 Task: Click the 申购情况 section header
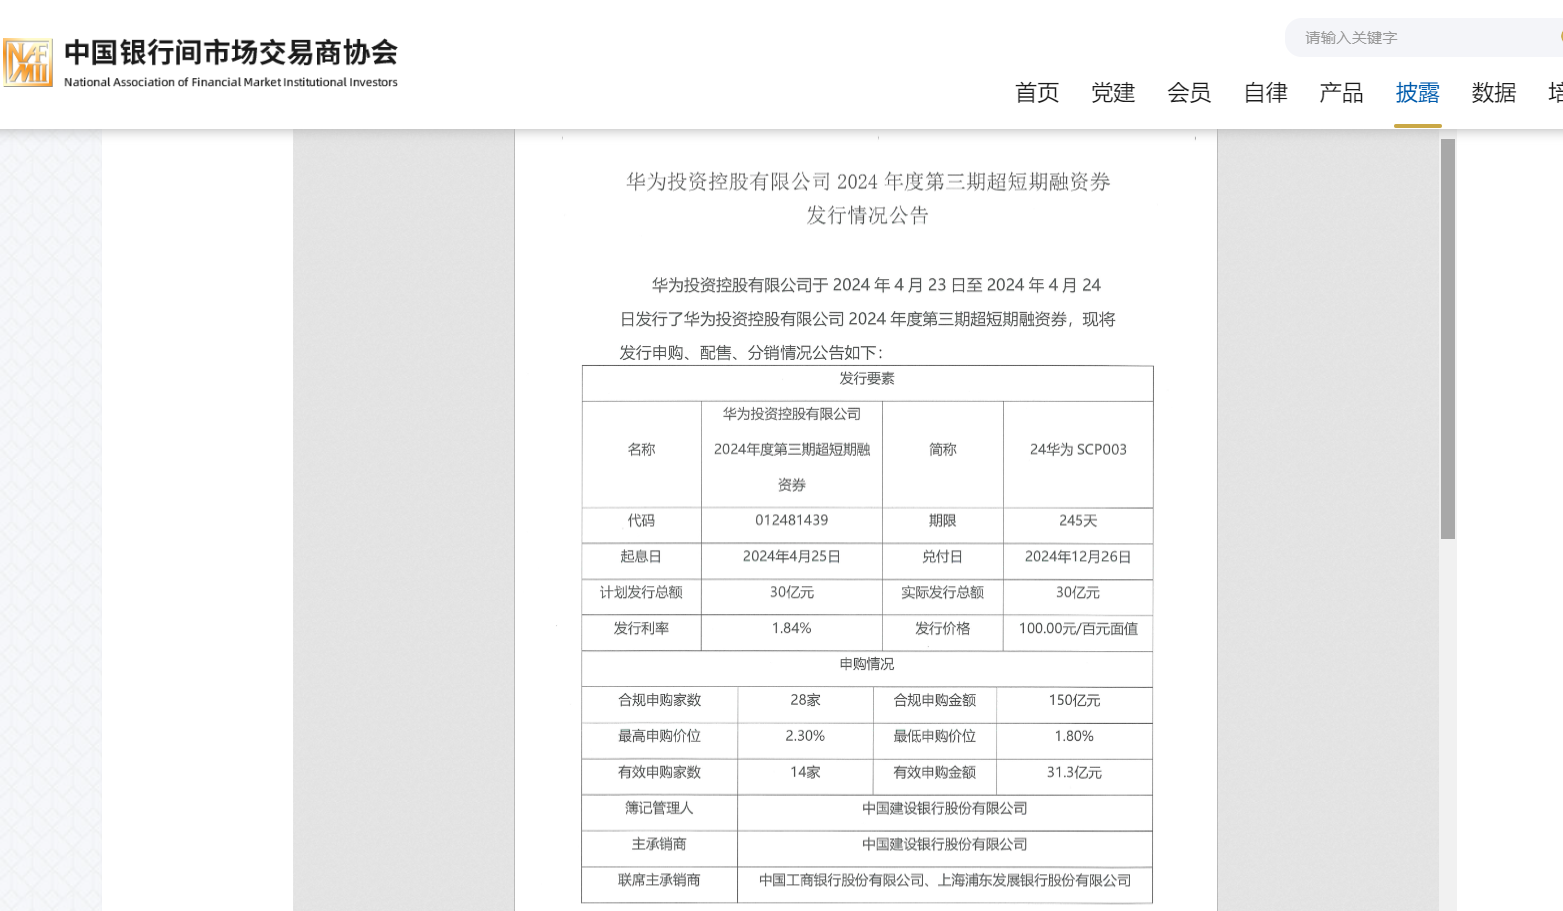[x=867, y=665]
